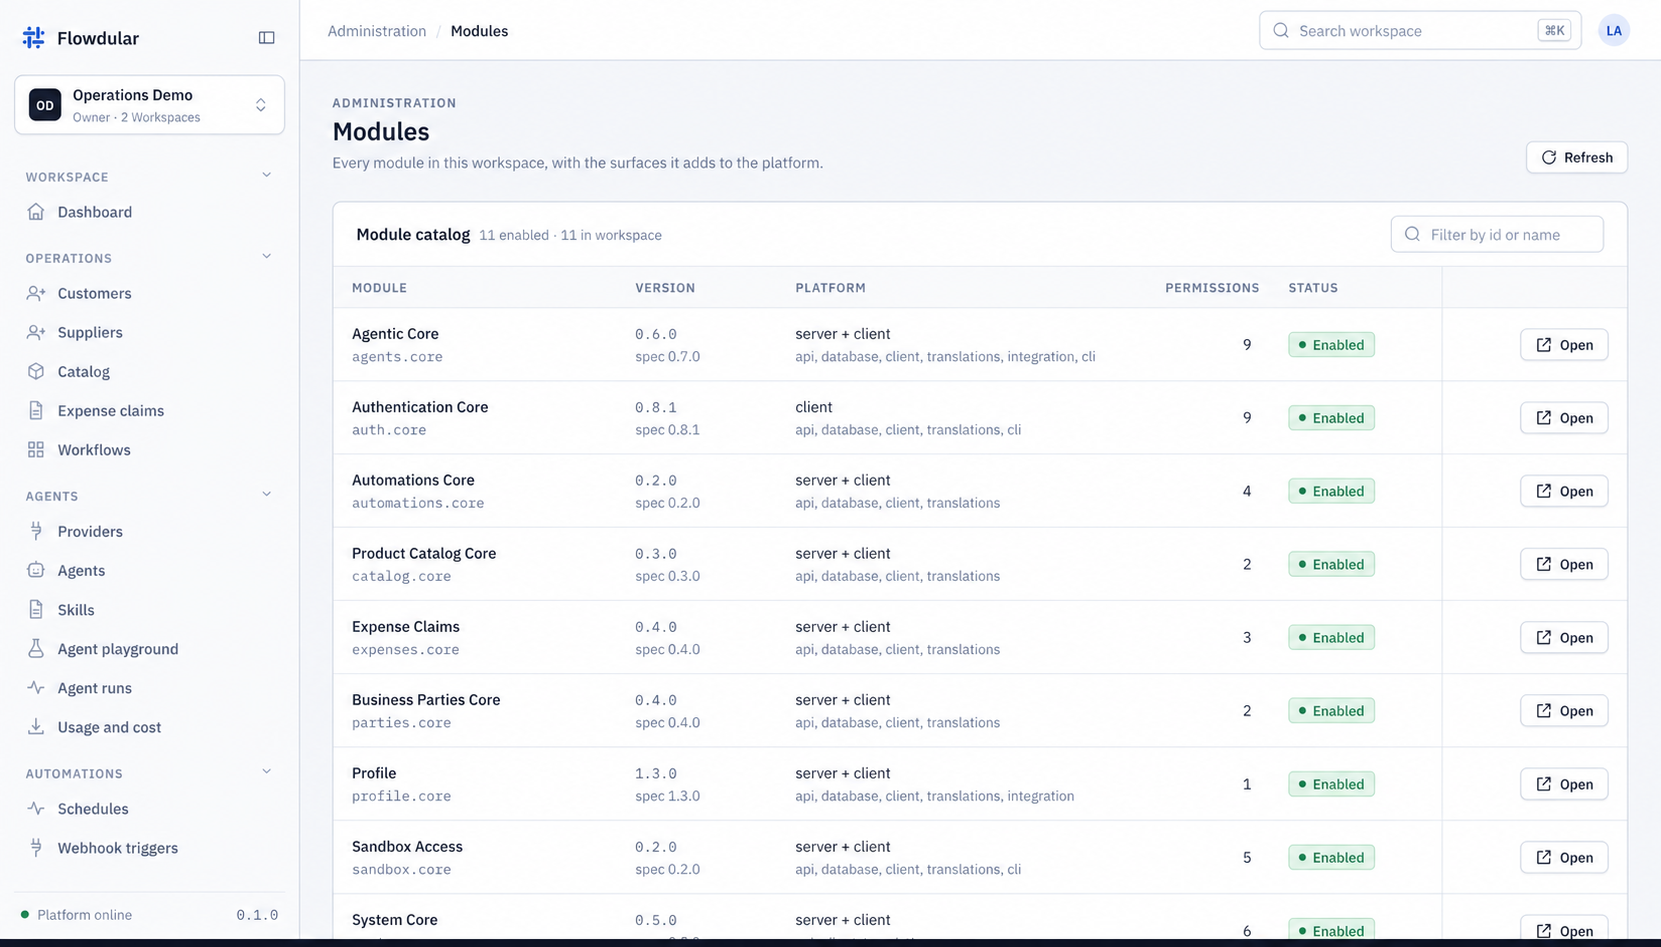Open the Automations Core module

tap(1564, 491)
